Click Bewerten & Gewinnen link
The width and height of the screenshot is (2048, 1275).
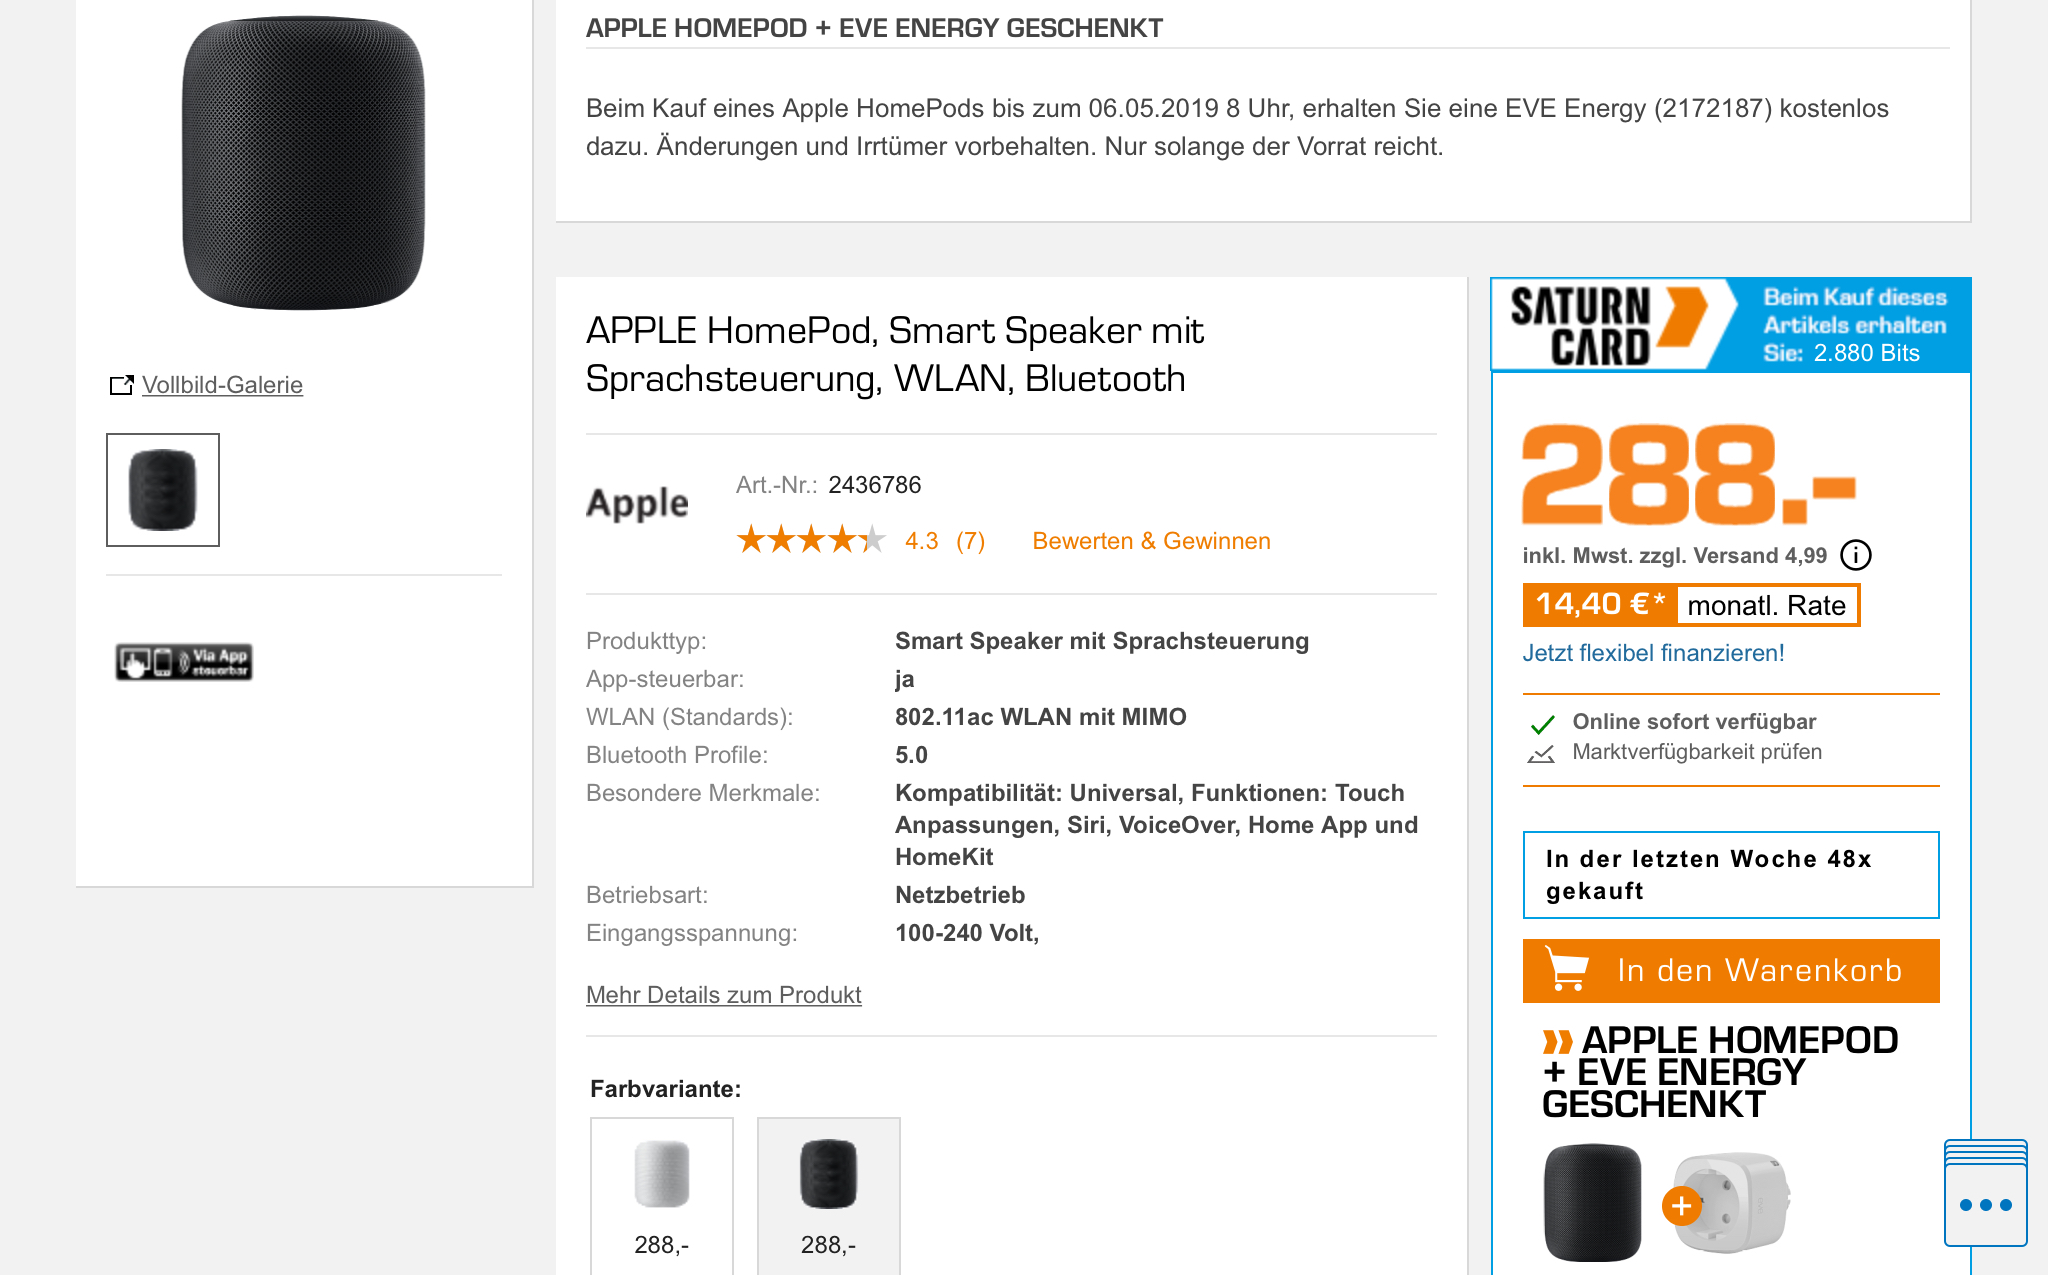[1151, 541]
